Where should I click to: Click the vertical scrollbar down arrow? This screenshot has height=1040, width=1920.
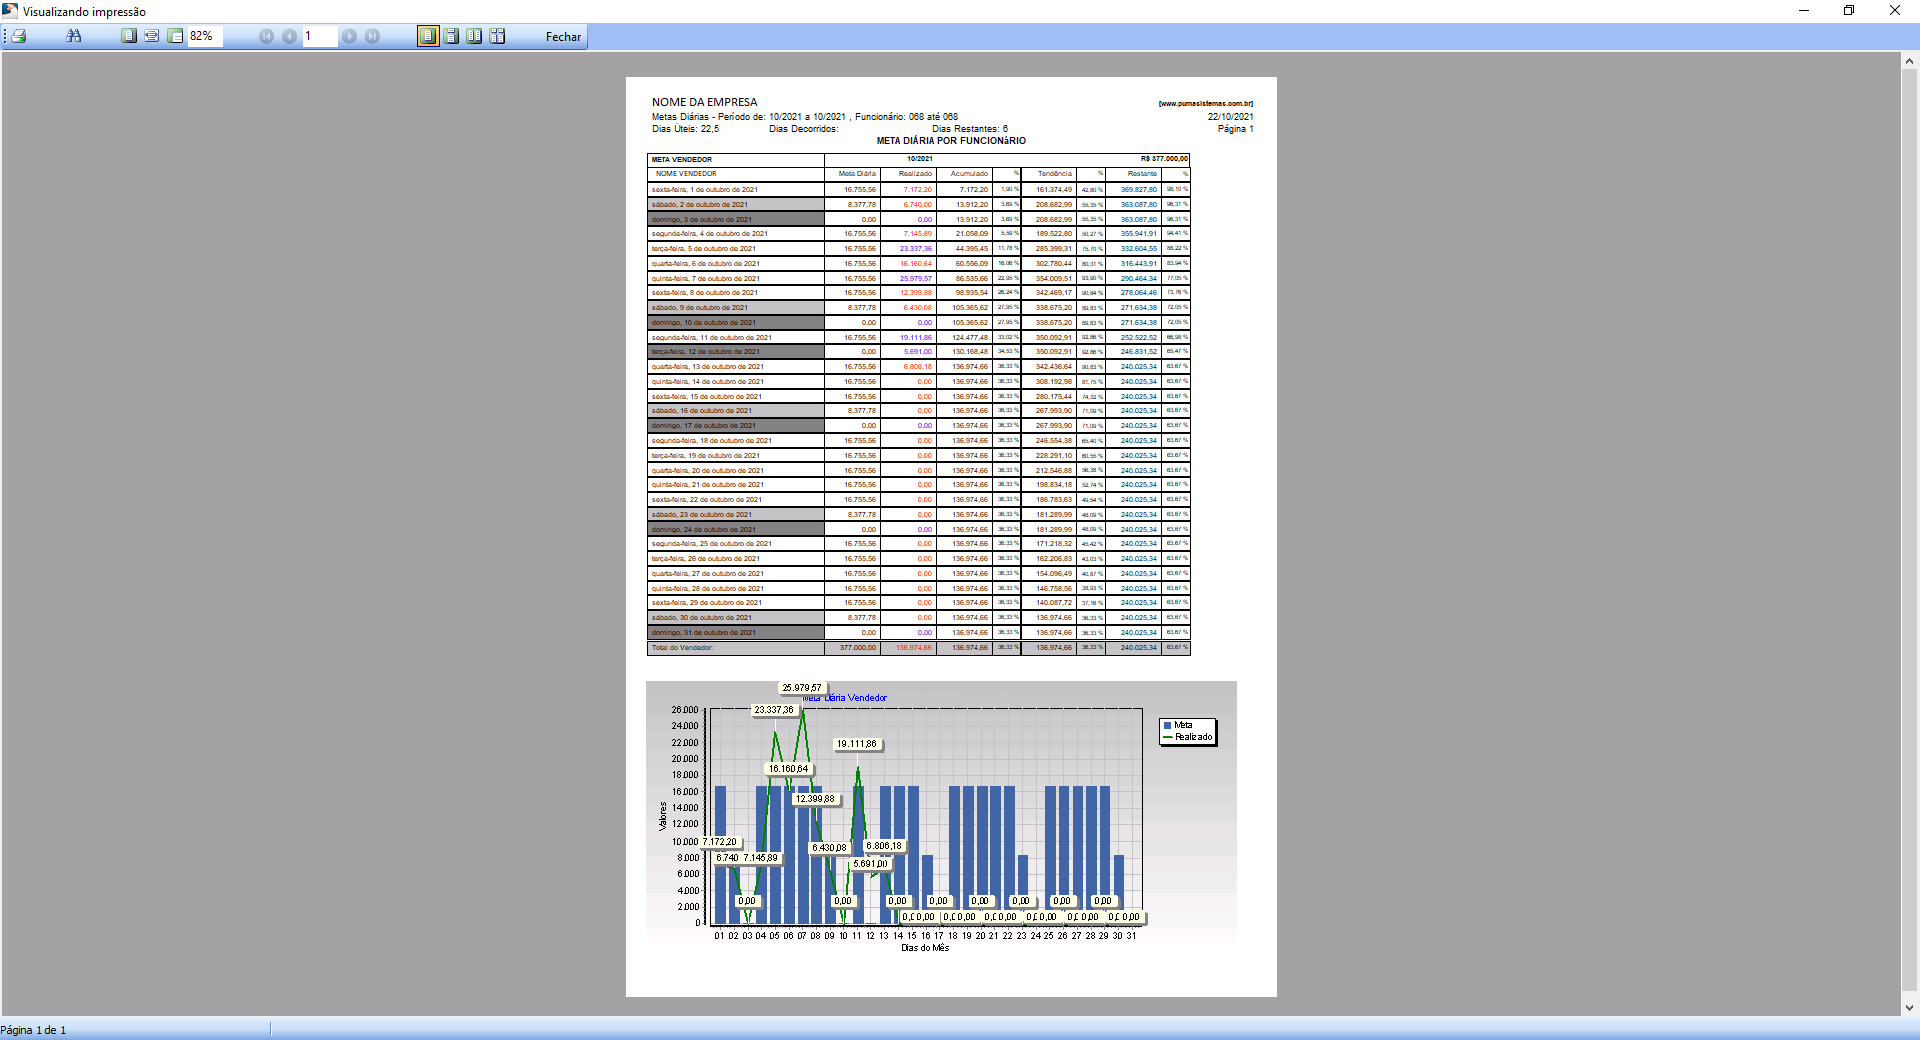(1909, 1008)
